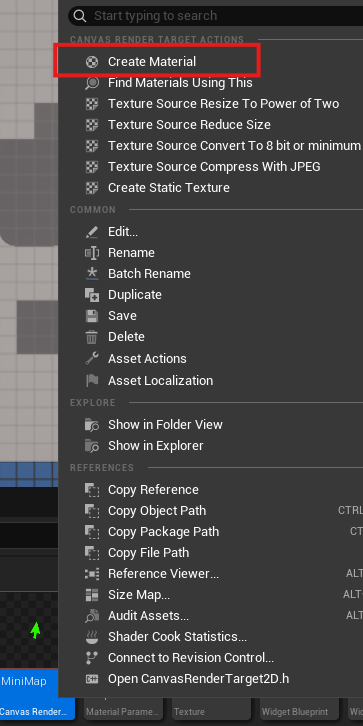This screenshot has height=726, width=363.
Task: Click the icon beside Texture Source Reduce Size
Action: click(92, 125)
